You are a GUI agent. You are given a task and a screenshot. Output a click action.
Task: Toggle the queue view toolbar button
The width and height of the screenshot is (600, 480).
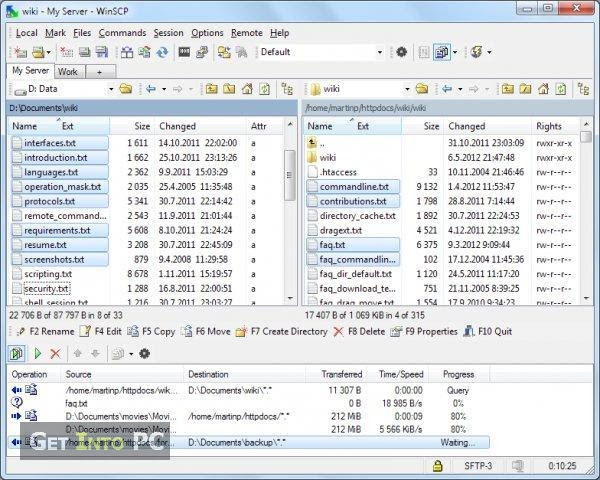pos(442,52)
